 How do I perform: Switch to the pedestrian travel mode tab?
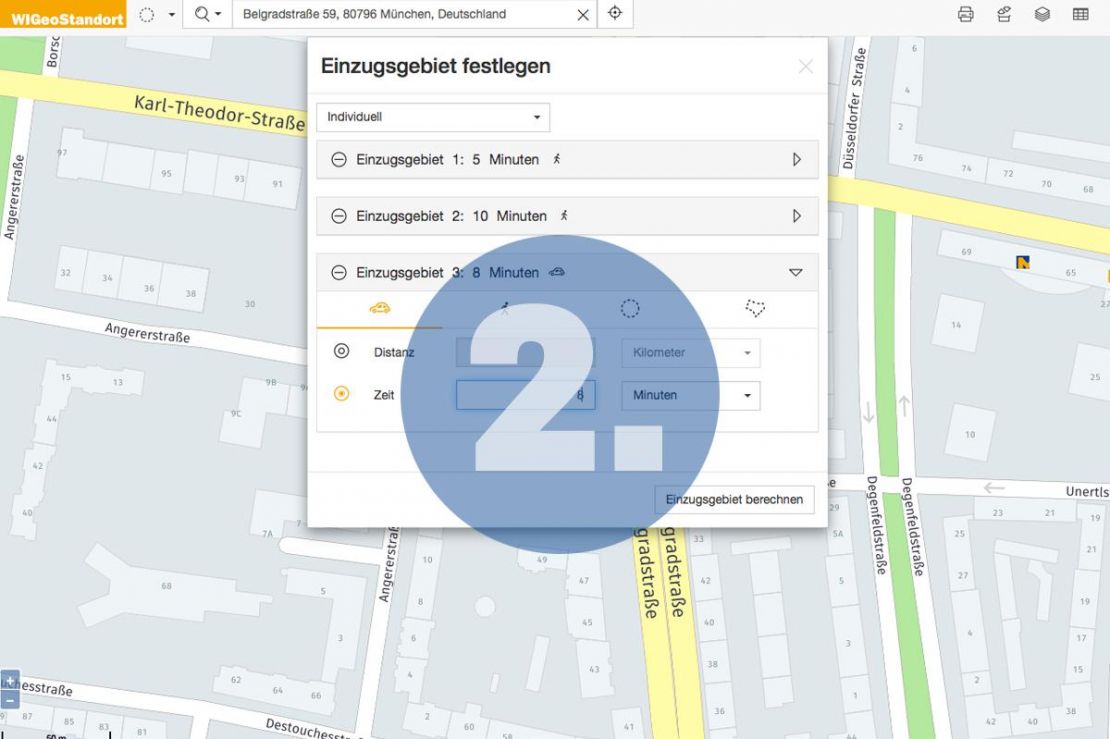click(505, 308)
